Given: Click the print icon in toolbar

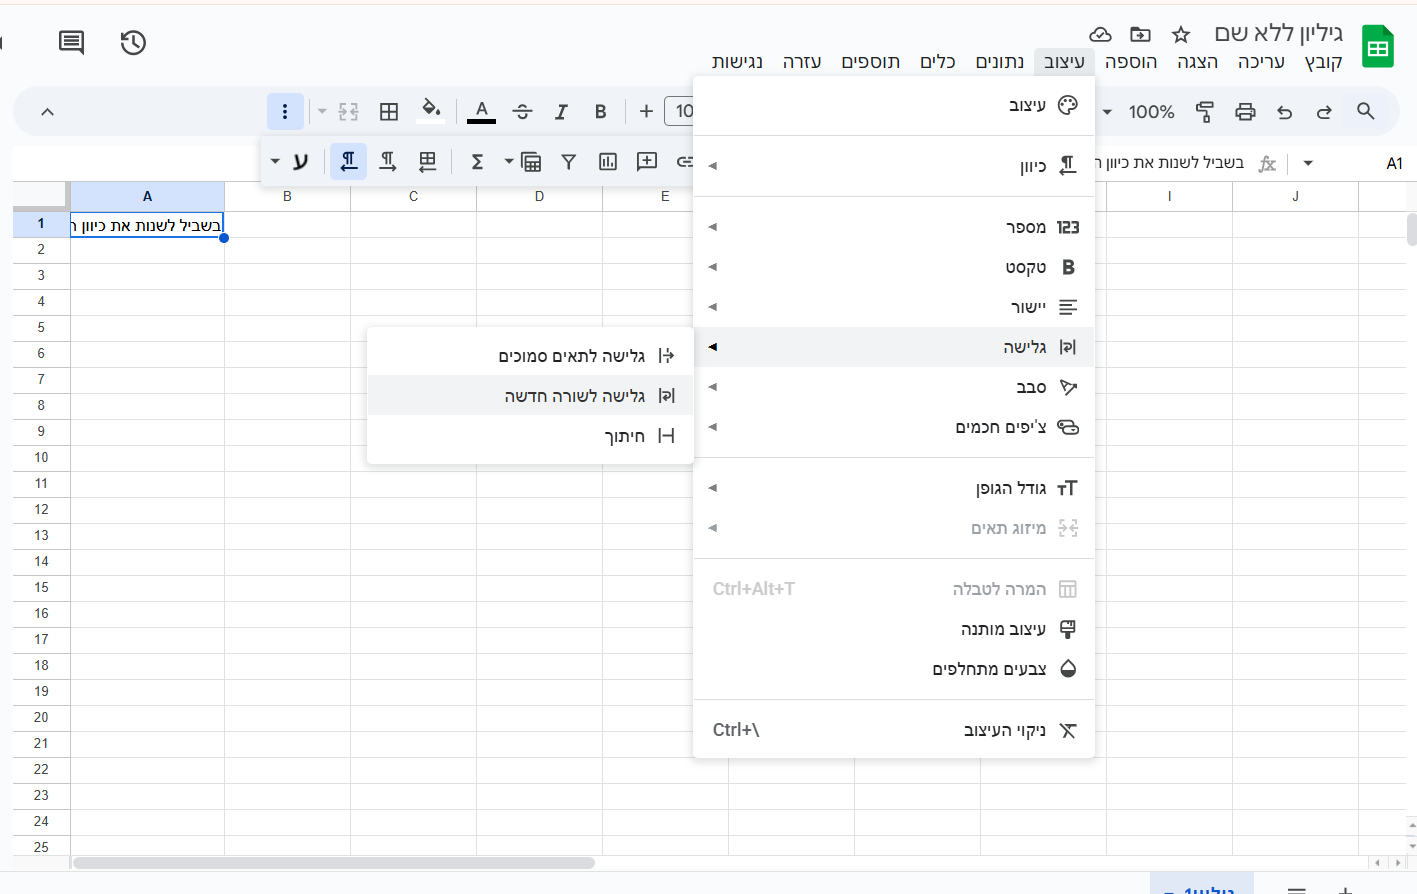Looking at the screenshot, I should [1245, 112].
